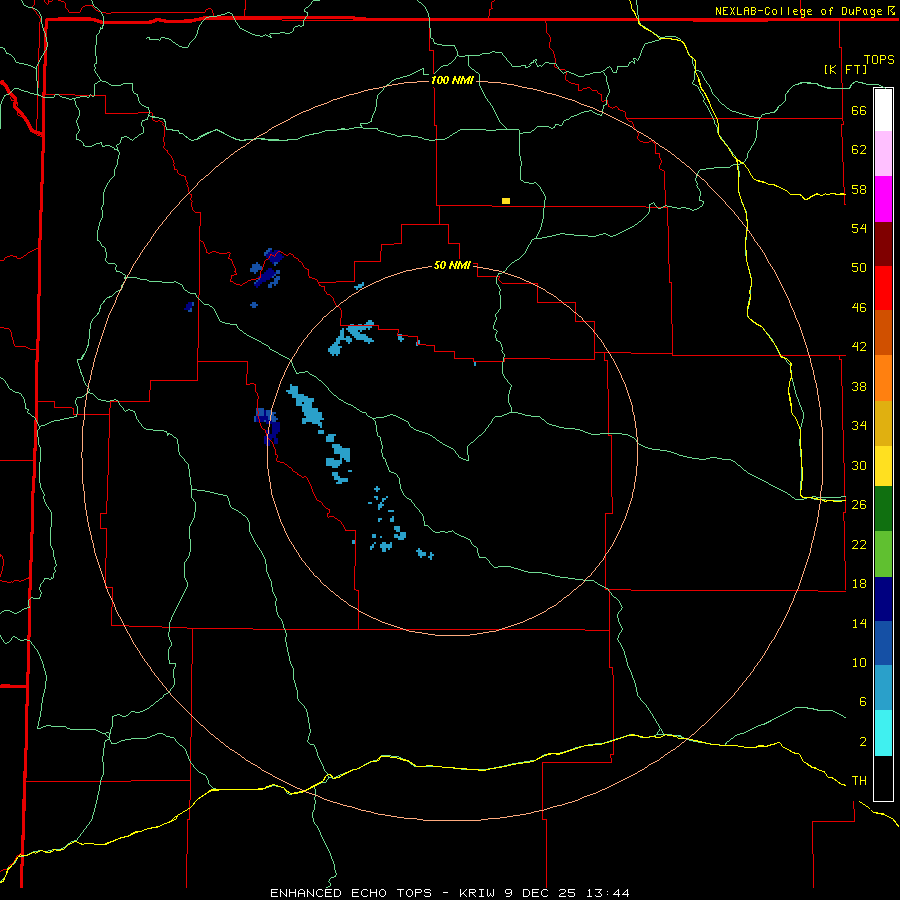Click the TH legend label
The width and height of the screenshot is (900, 900).
pyautogui.click(x=859, y=781)
